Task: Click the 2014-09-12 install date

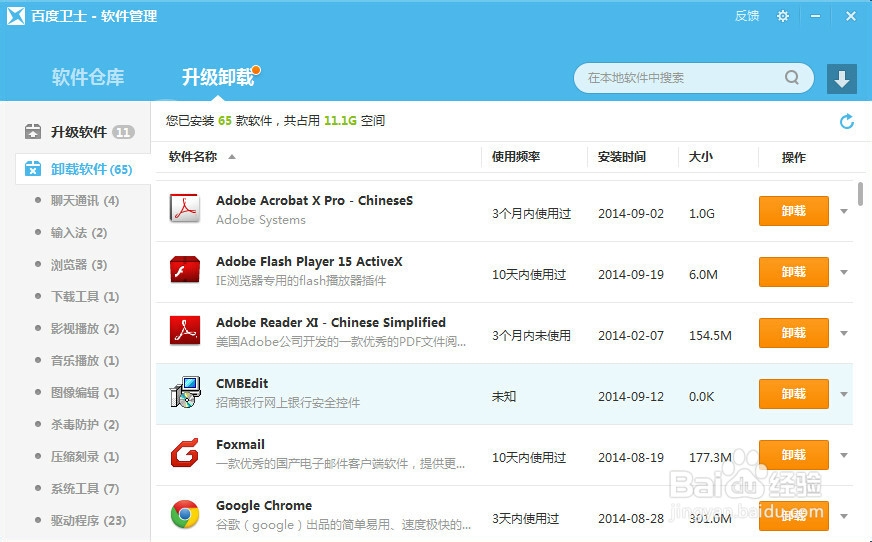Action: pos(631,397)
